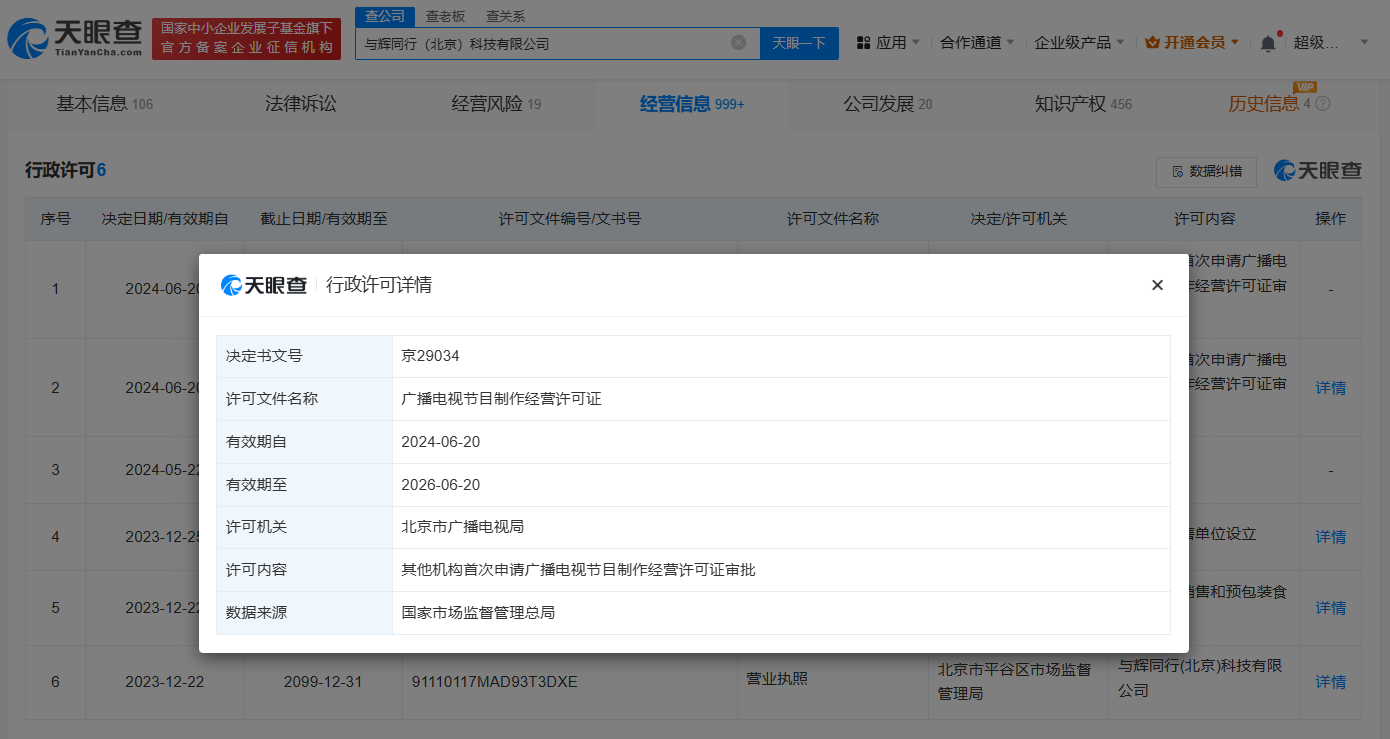The height and width of the screenshot is (739, 1390).
Task: Click the 天眼一下 search button
Action: click(x=798, y=43)
